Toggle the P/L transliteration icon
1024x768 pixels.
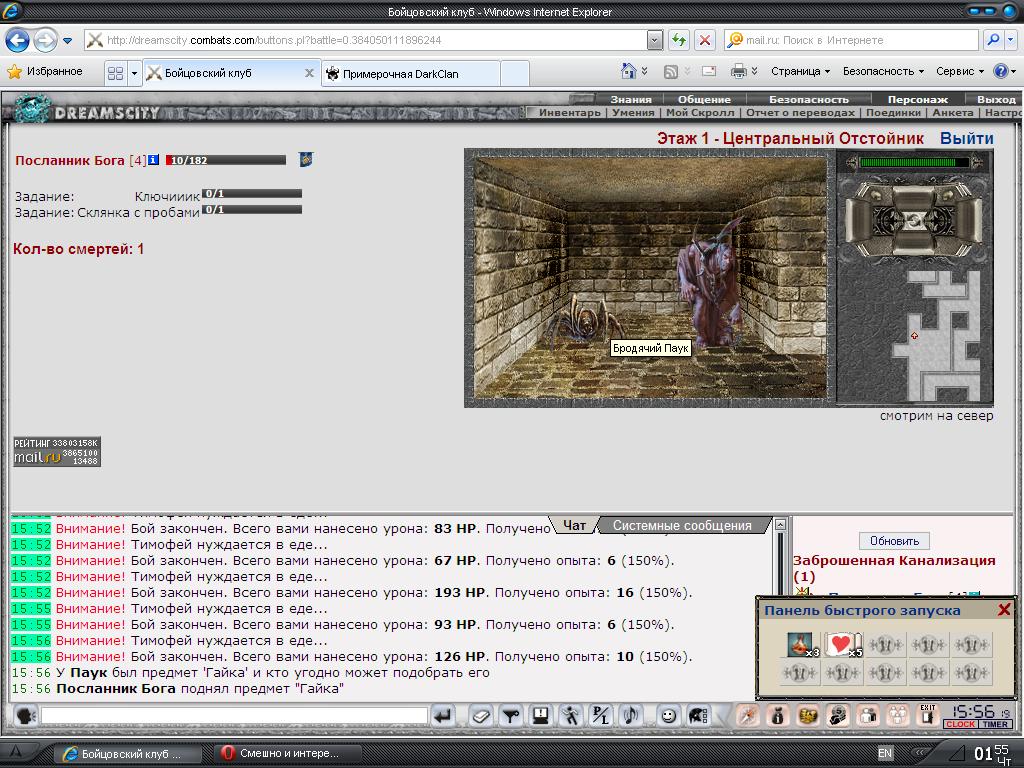coord(601,716)
